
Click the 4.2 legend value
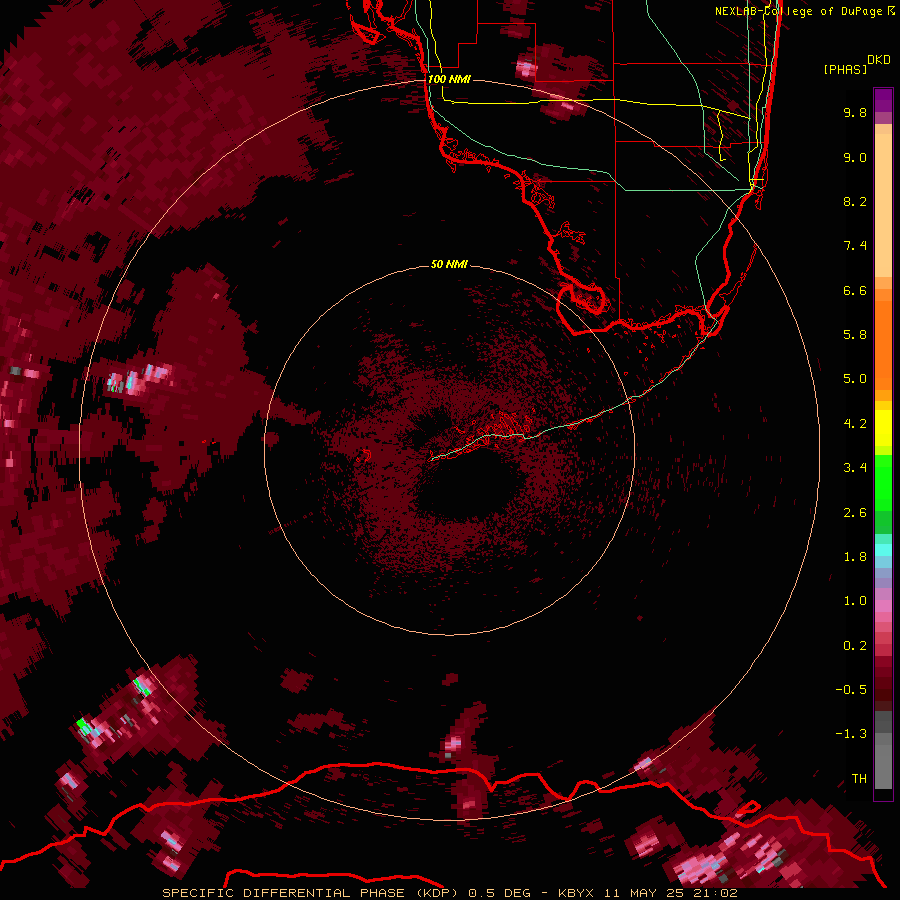pos(855,424)
